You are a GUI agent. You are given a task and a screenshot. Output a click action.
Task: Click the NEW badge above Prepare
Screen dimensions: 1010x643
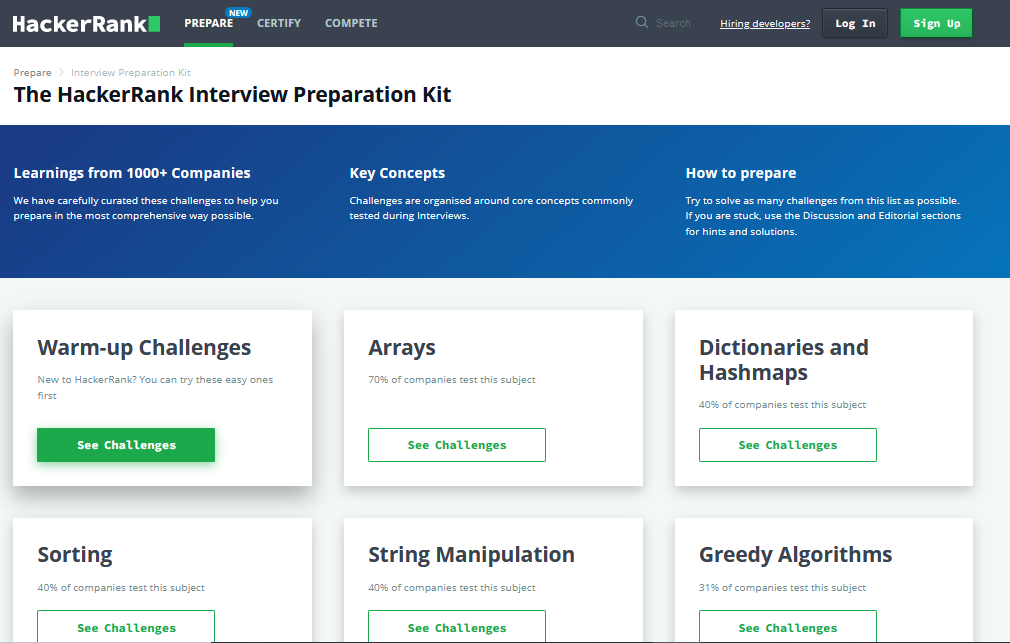click(x=238, y=13)
